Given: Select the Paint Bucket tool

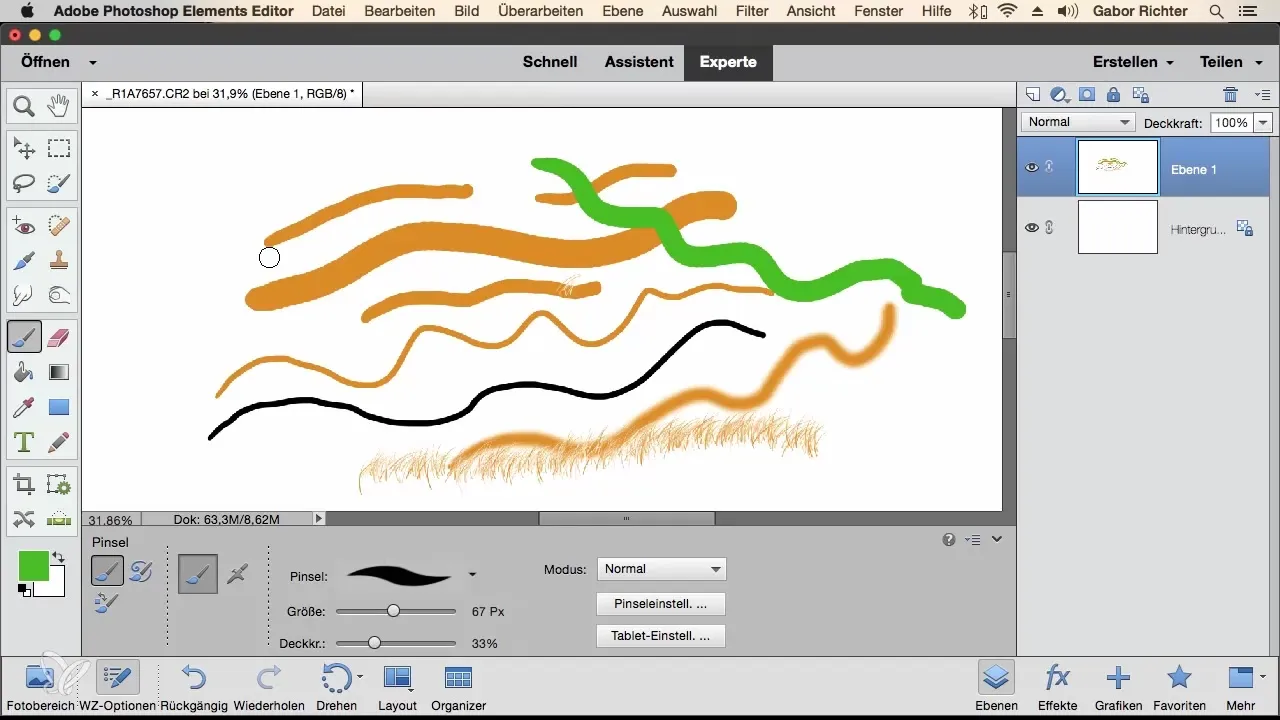Looking at the screenshot, I should point(24,372).
